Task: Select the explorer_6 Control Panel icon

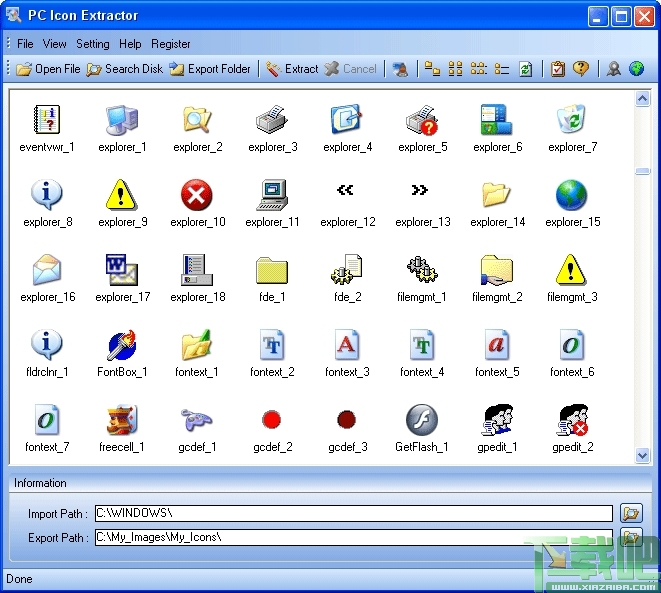Action: (497, 120)
